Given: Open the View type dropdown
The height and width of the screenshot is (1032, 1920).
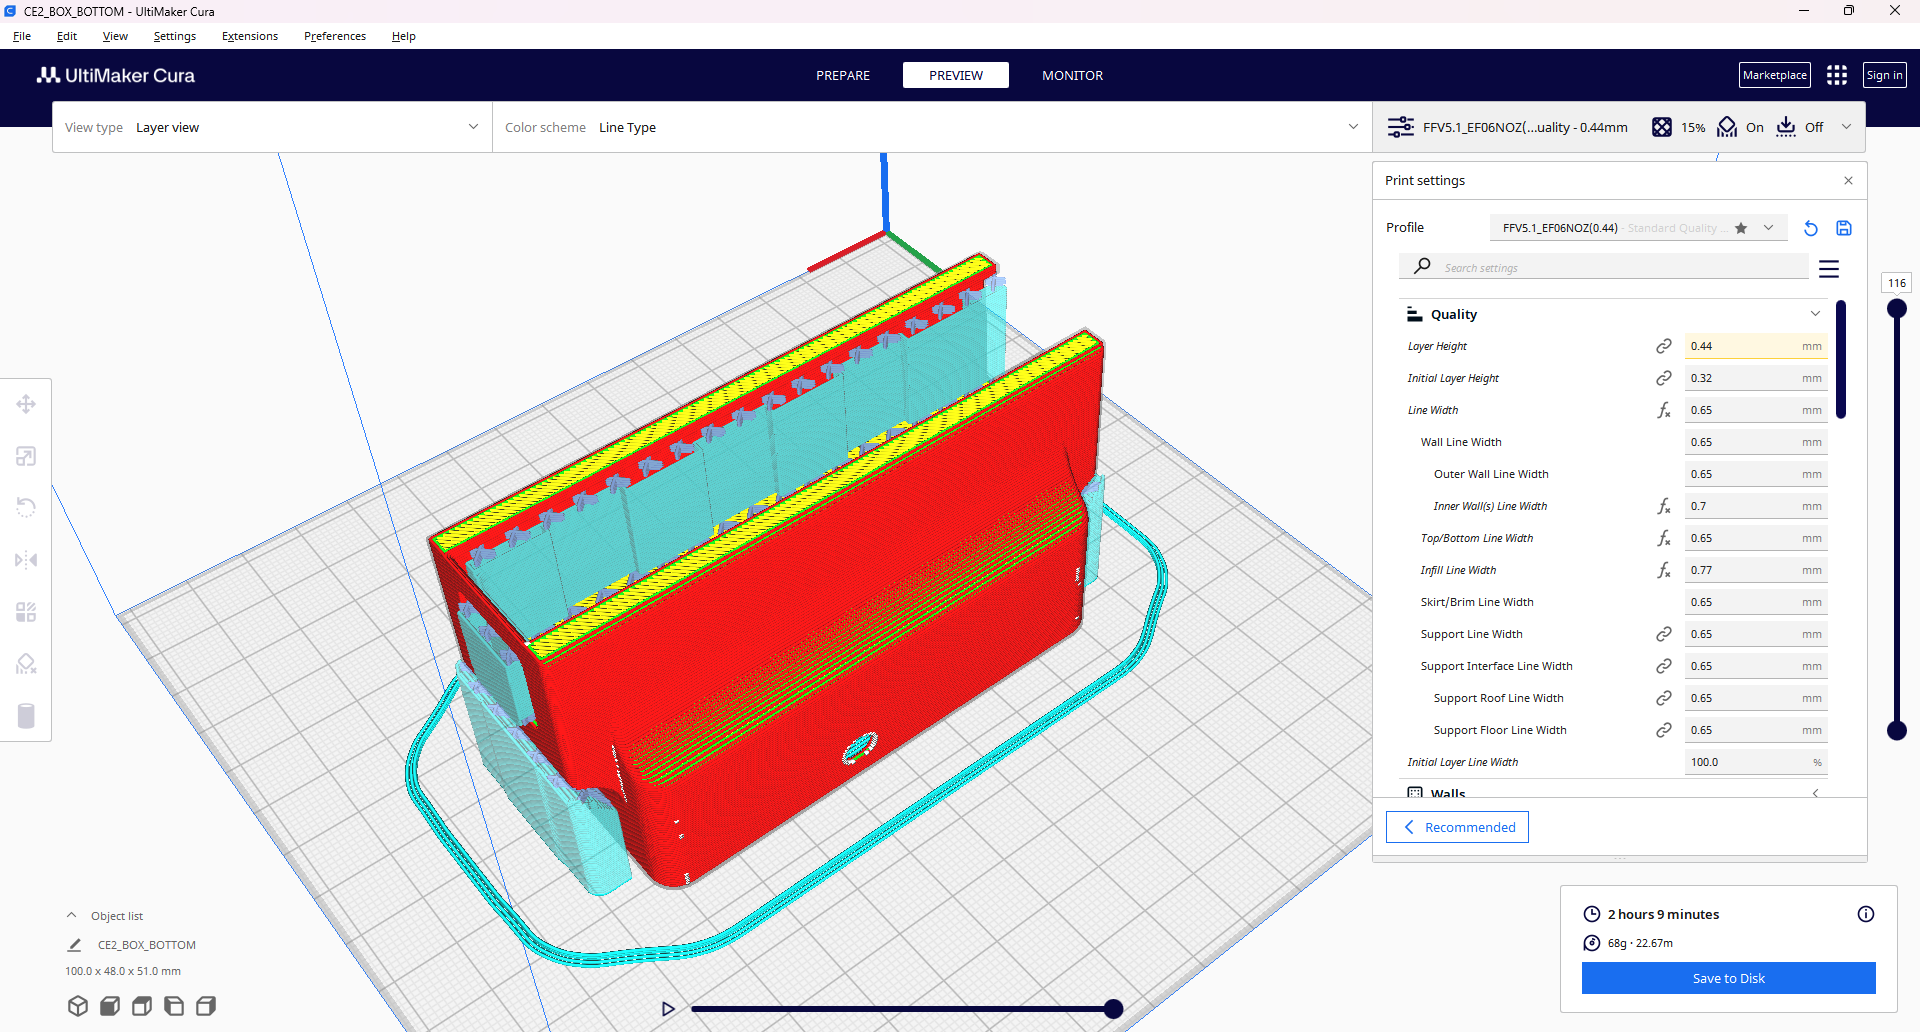Looking at the screenshot, I should [272, 127].
